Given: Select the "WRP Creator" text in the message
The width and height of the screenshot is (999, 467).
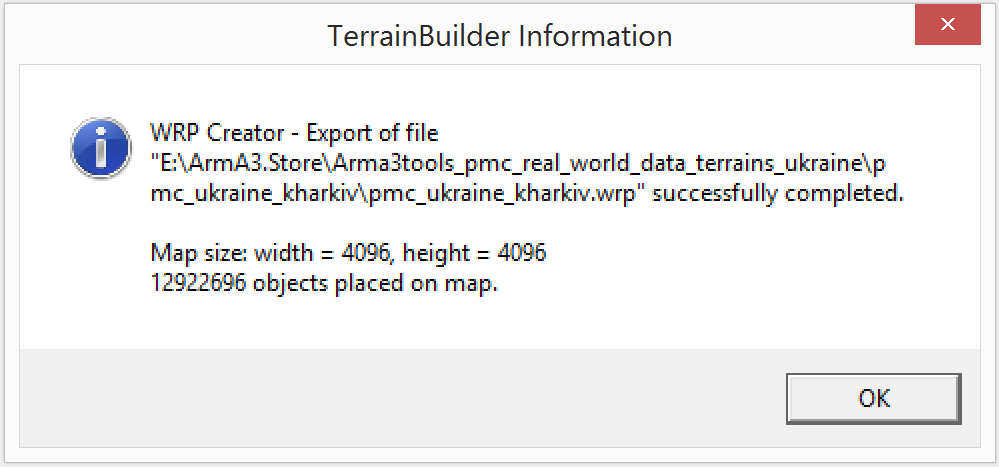Looking at the screenshot, I should 217,134.
